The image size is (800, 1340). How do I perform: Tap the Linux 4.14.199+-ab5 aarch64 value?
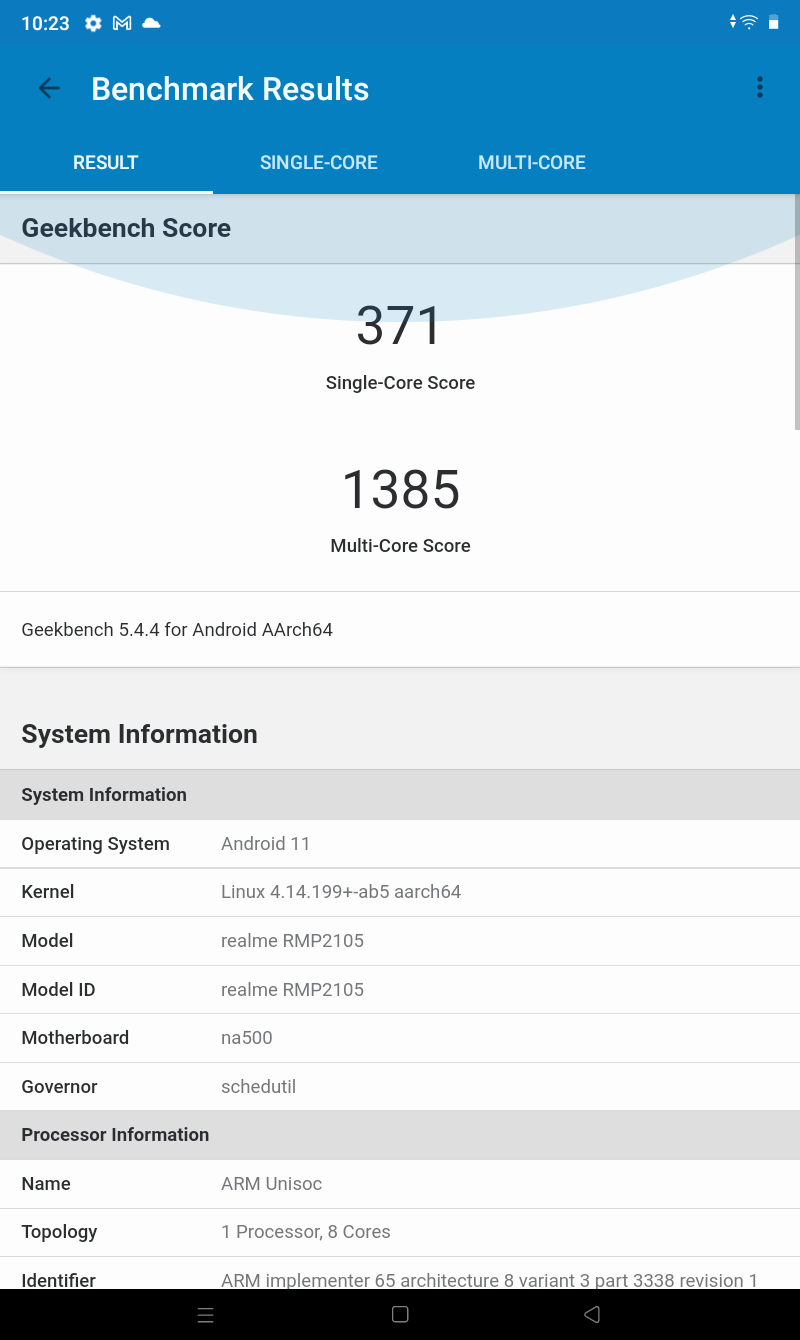coord(341,892)
